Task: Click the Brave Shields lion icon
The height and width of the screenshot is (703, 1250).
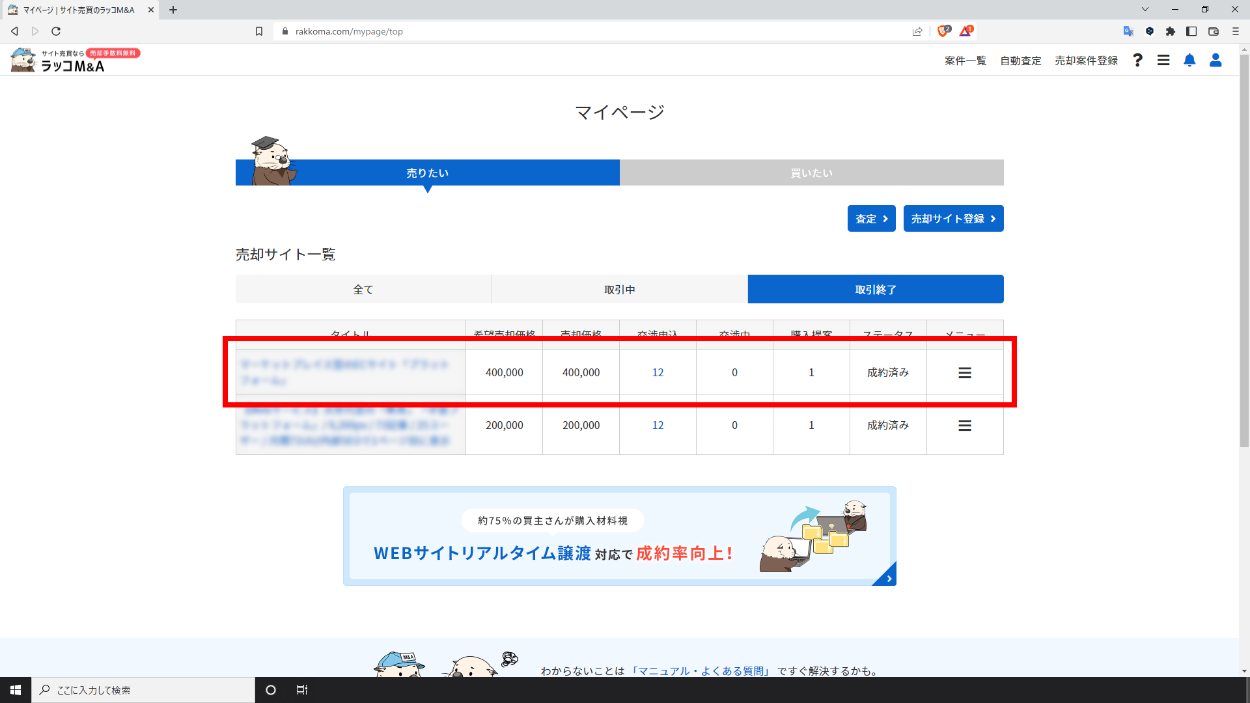Action: pyautogui.click(x=944, y=31)
